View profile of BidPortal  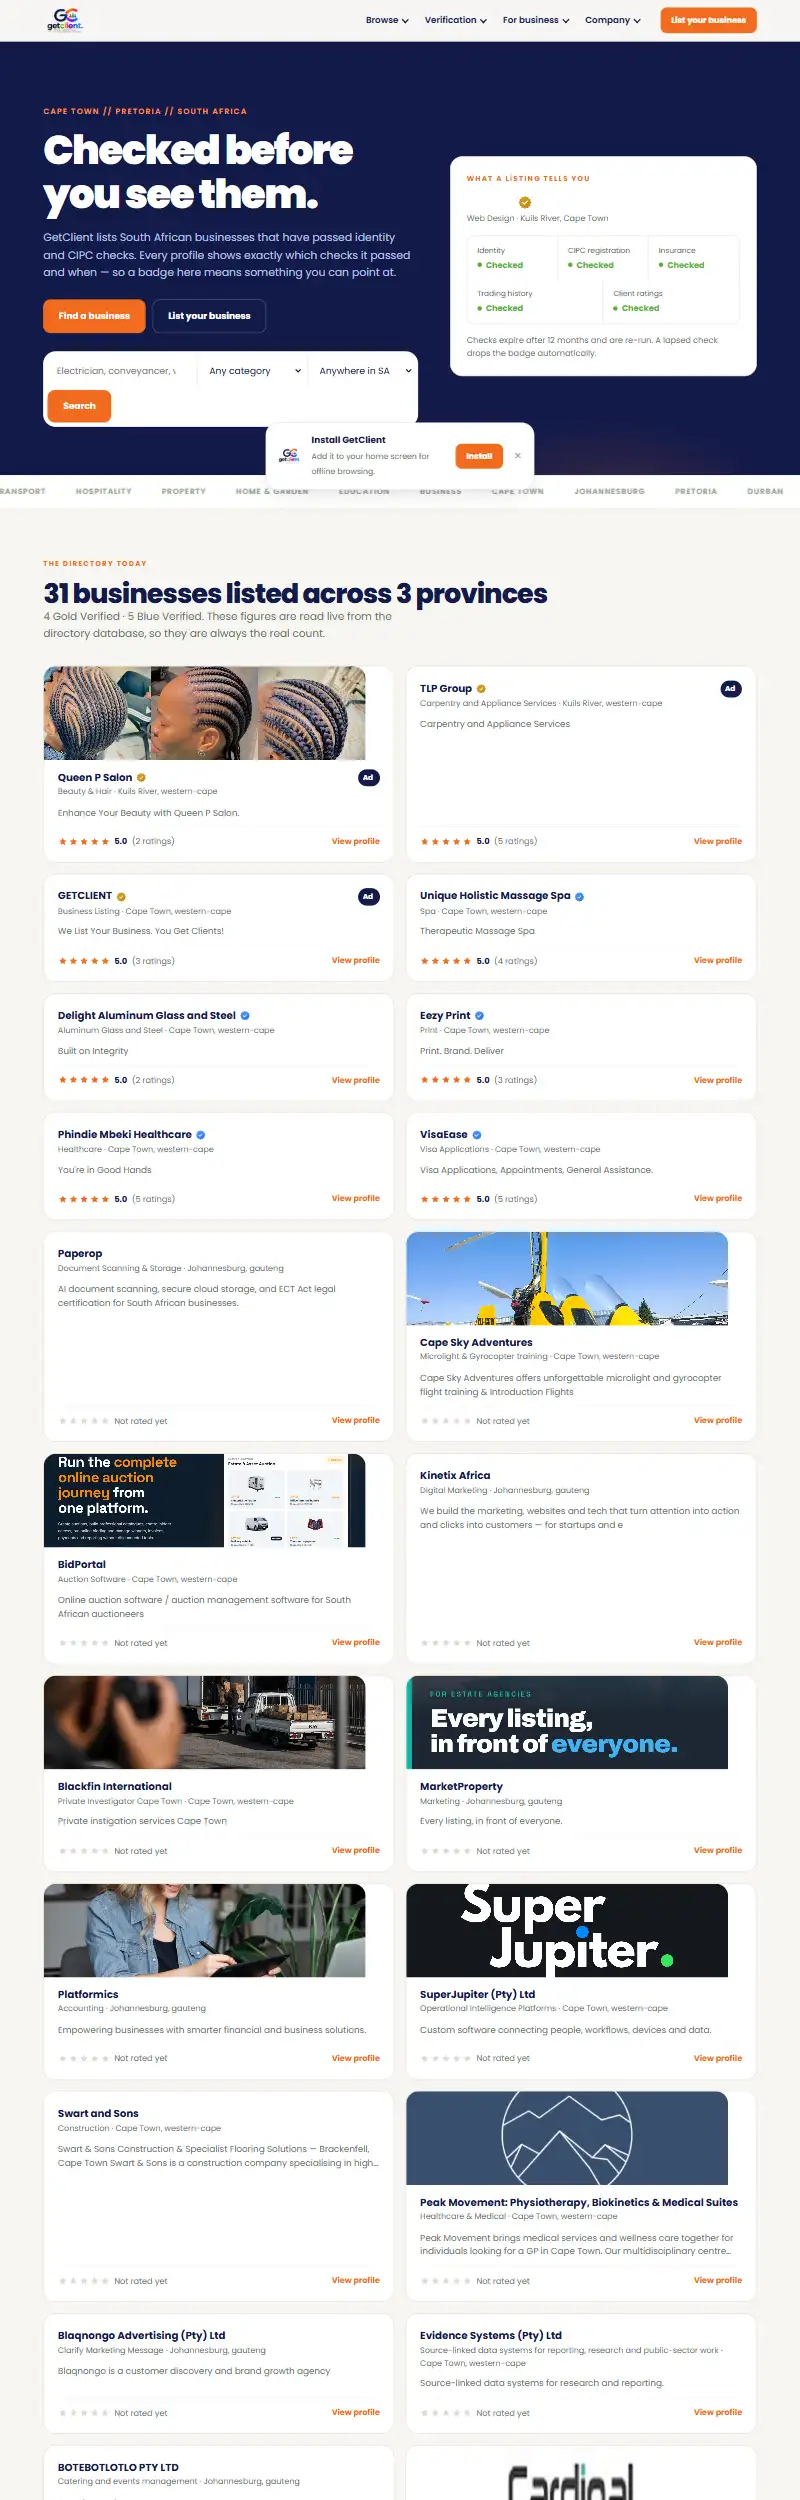pos(356,1643)
